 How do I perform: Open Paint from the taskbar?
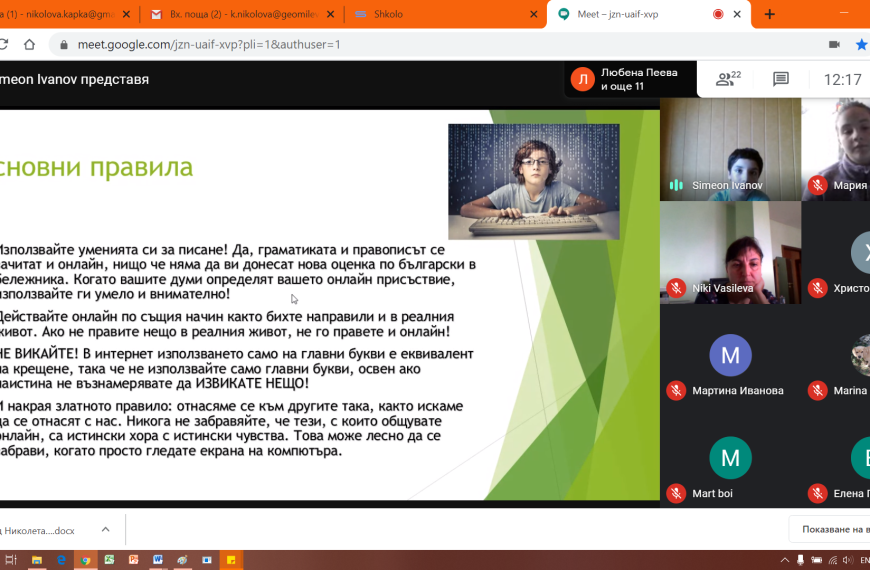tap(183, 560)
